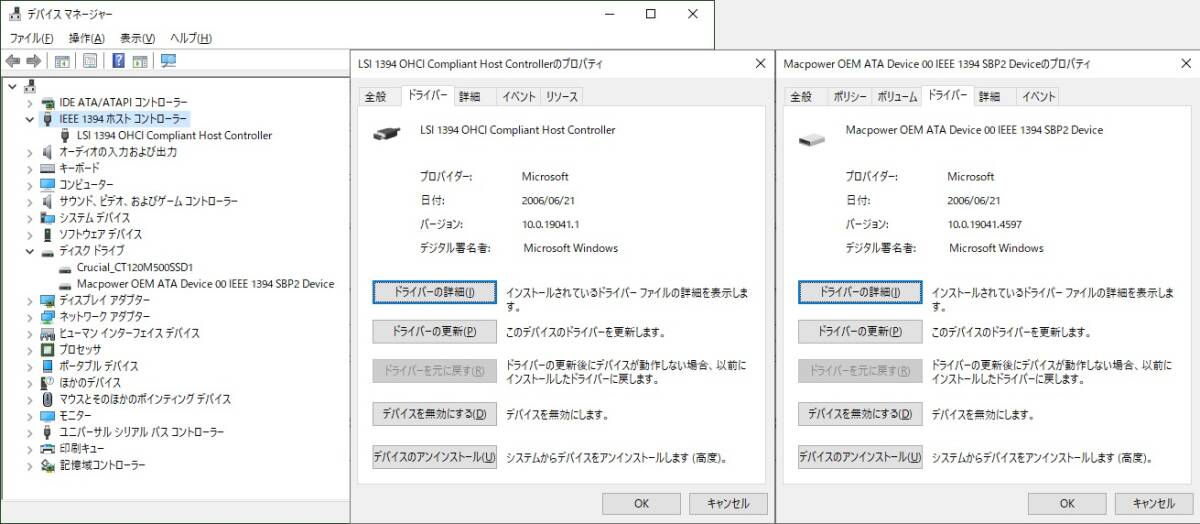Expand the キーボード node
This screenshot has width=1200, height=524.
[30, 168]
